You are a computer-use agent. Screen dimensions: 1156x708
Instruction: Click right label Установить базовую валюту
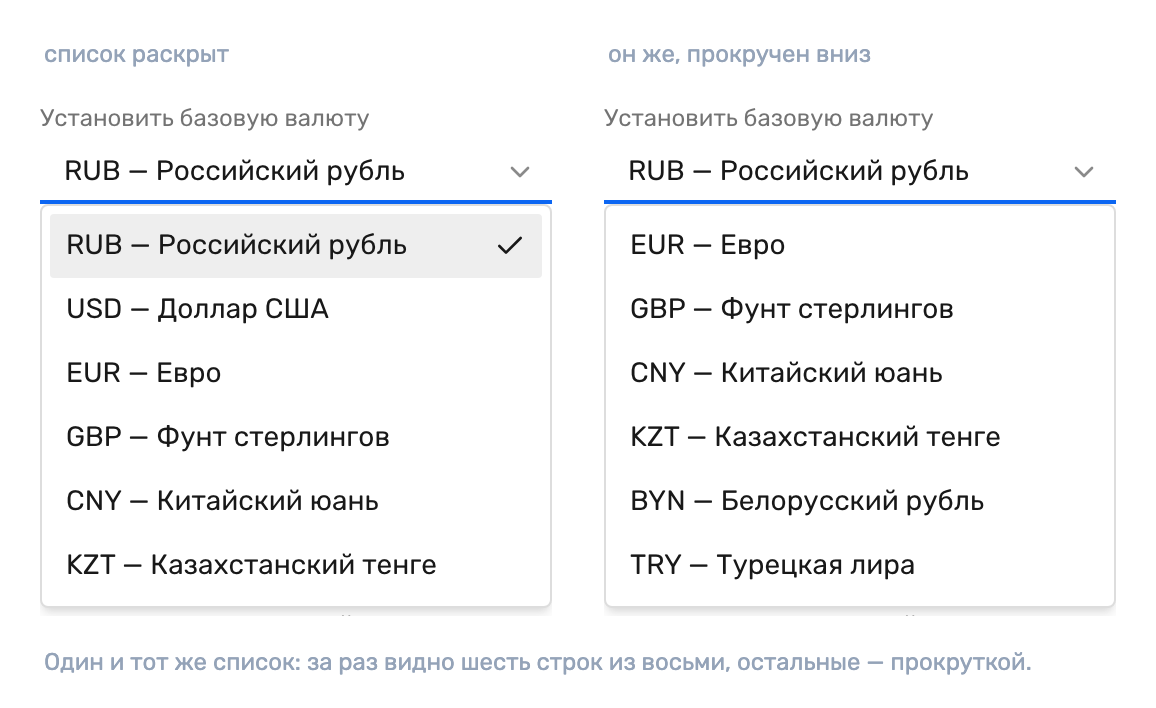768,118
